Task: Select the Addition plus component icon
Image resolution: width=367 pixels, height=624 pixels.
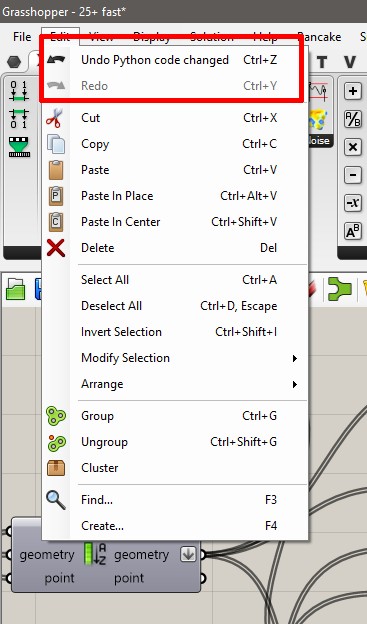Action: click(353, 91)
